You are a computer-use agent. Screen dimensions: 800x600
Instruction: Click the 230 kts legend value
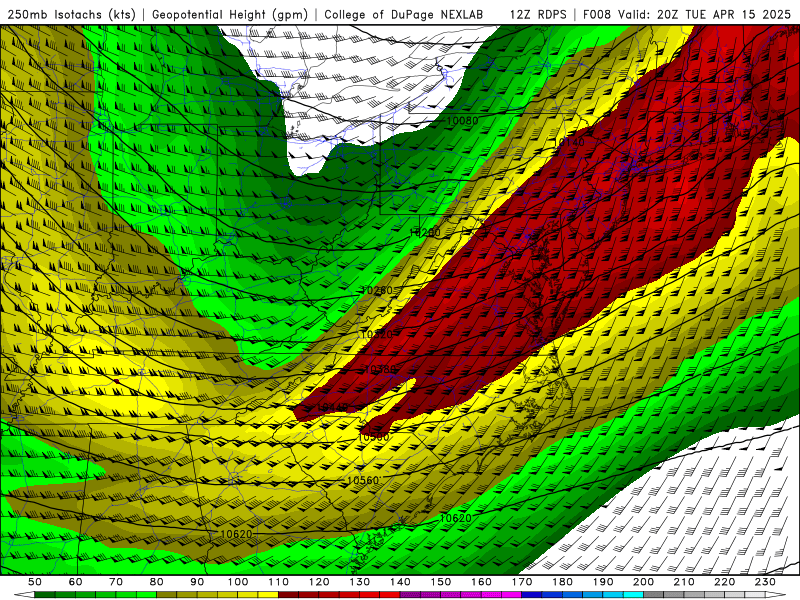click(765, 582)
